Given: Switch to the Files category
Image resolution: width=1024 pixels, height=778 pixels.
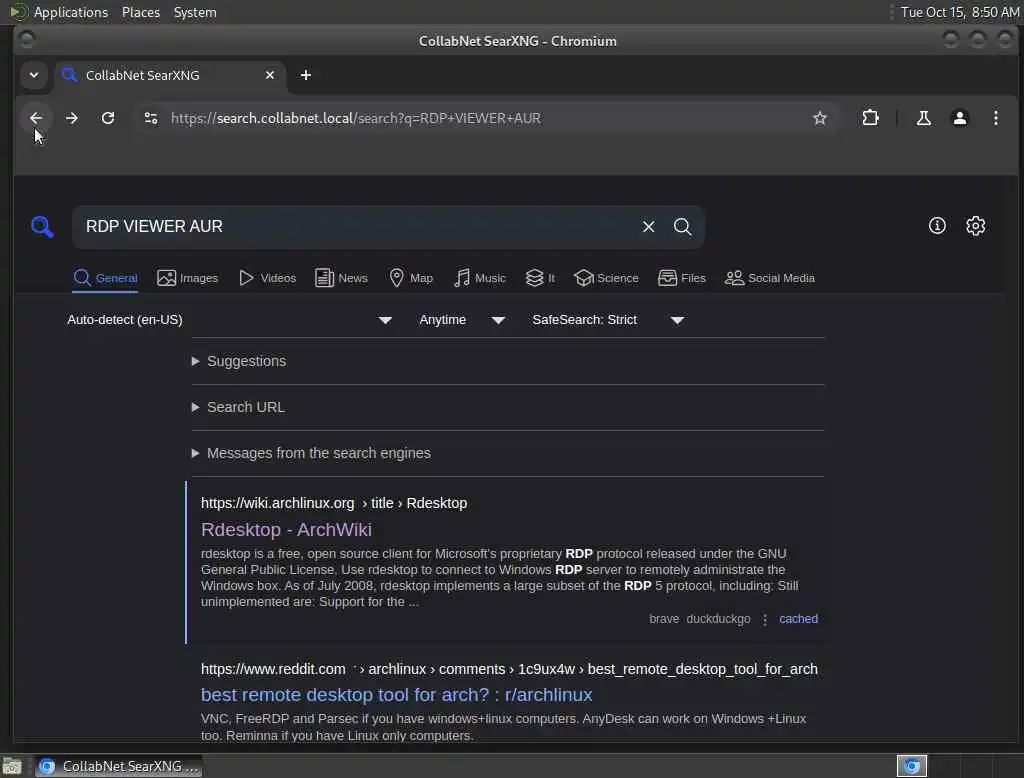Looking at the screenshot, I should [682, 278].
